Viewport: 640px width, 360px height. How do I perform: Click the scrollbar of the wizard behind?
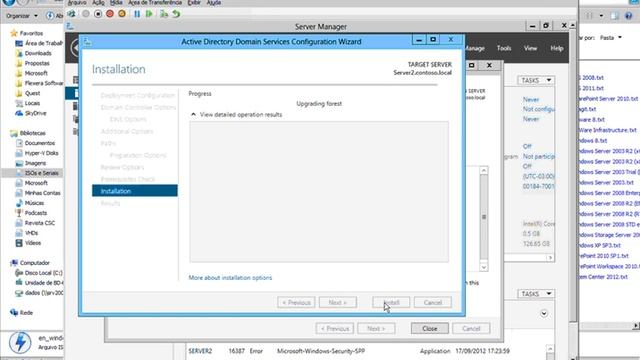pos(484,218)
